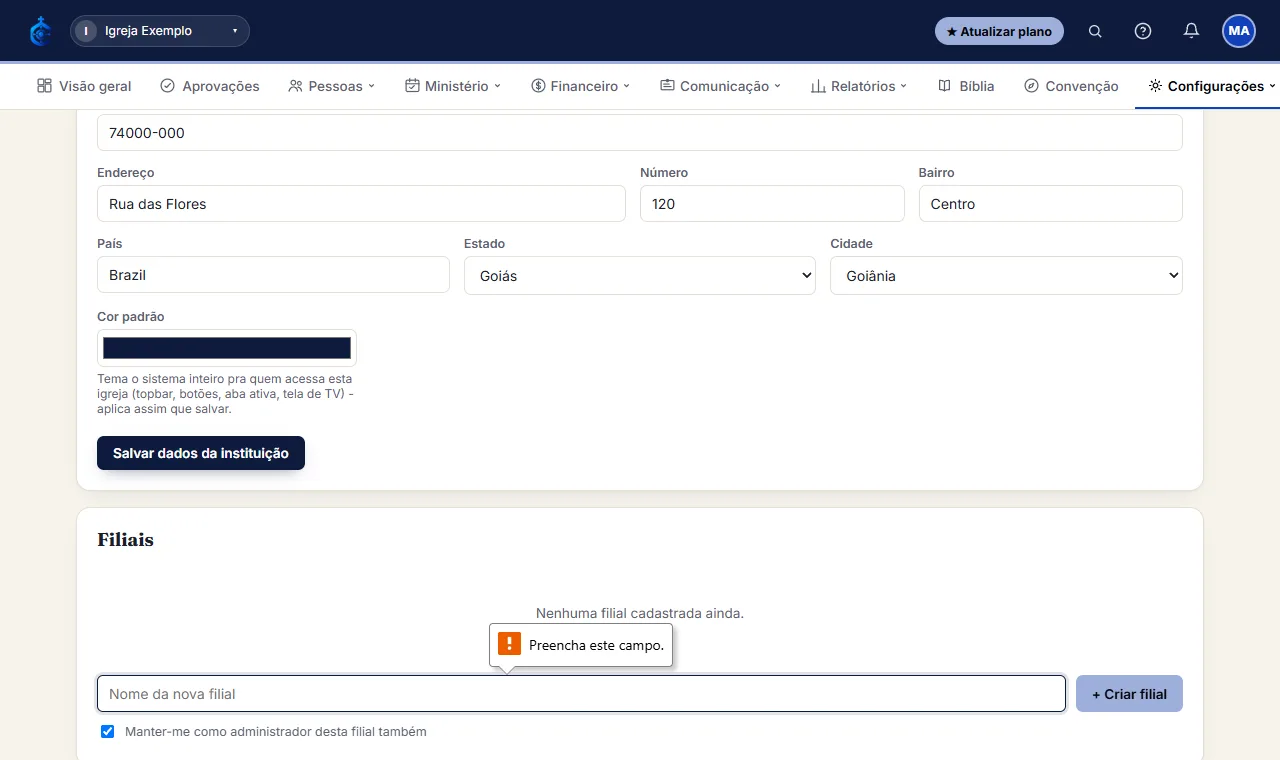This screenshot has height=760, width=1280.
Task: Click the 'I' badge of Igreja Exemplo
Action: pos(86,31)
